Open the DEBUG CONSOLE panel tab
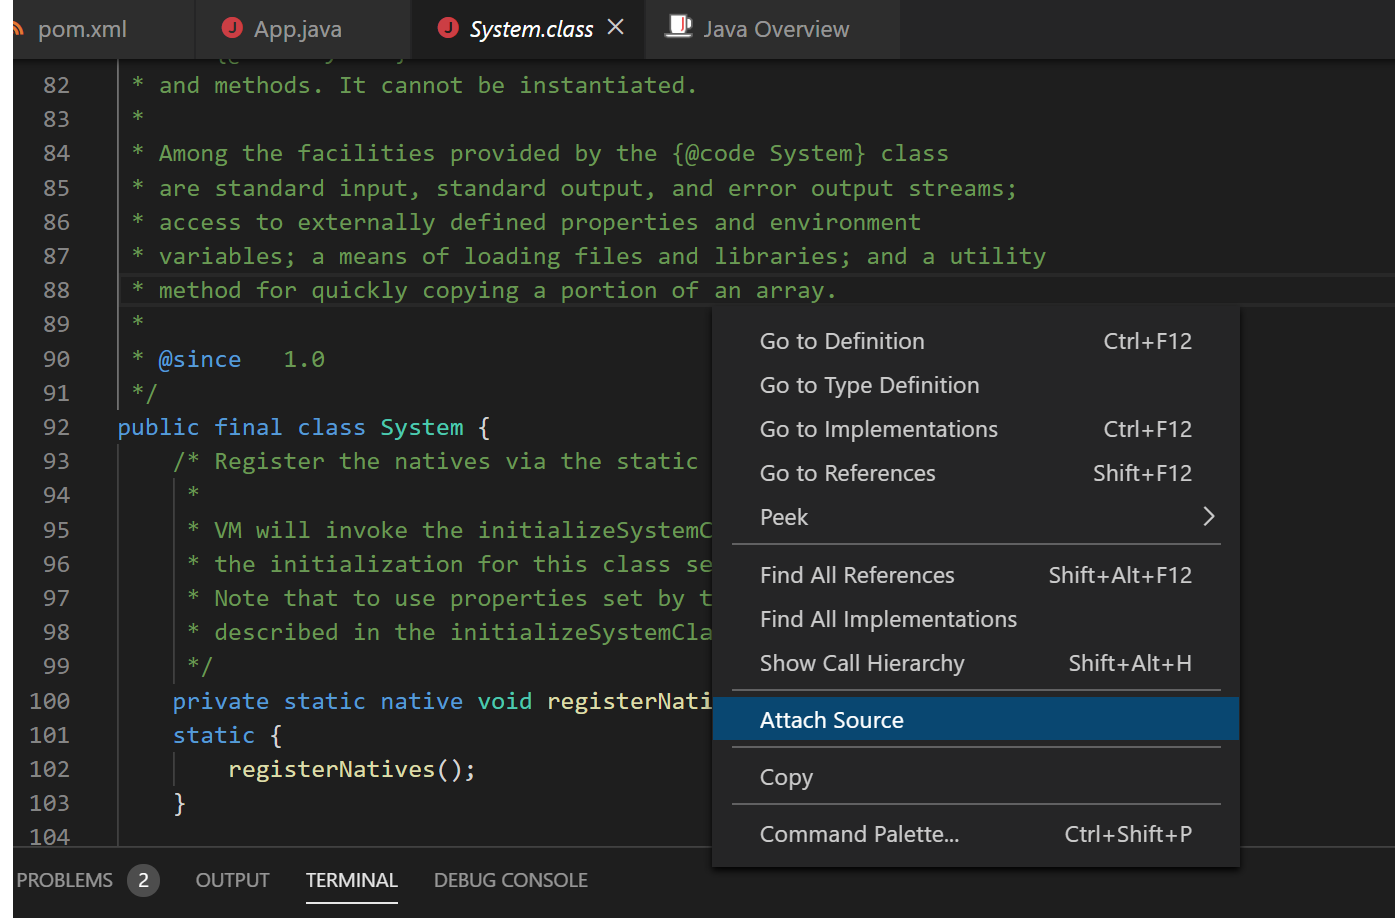 [511, 880]
